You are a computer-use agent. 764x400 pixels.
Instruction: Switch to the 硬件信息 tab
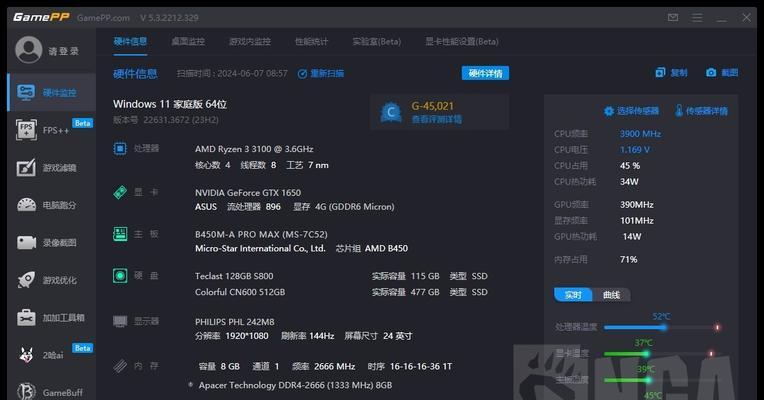tap(130, 41)
